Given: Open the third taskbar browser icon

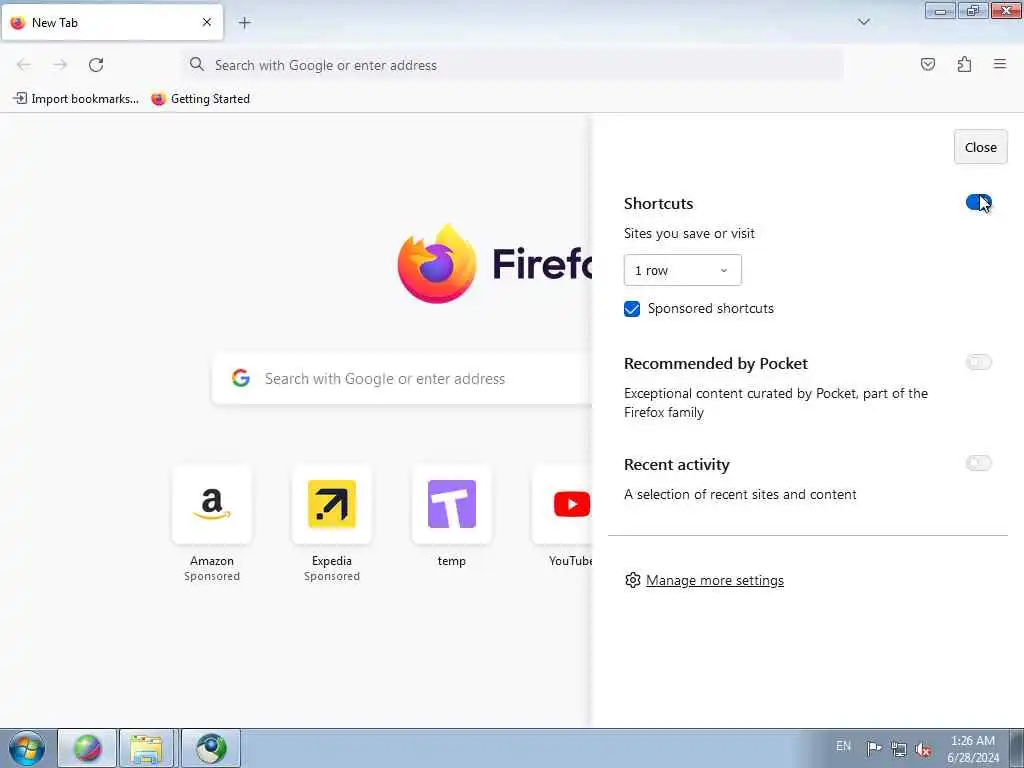Looking at the screenshot, I should (x=210, y=748).
